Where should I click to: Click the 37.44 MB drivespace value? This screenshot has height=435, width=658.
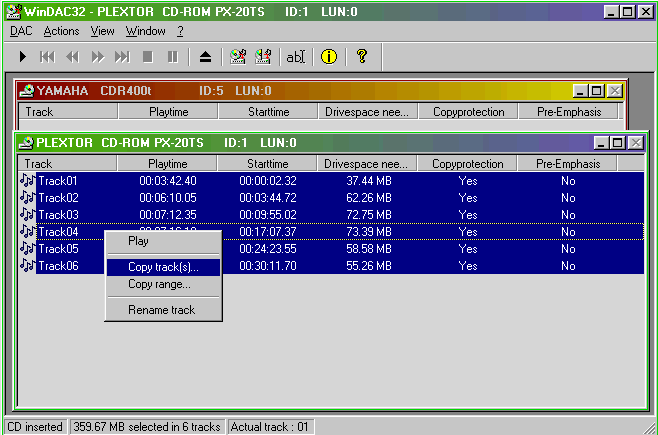(x=368, y=181)
